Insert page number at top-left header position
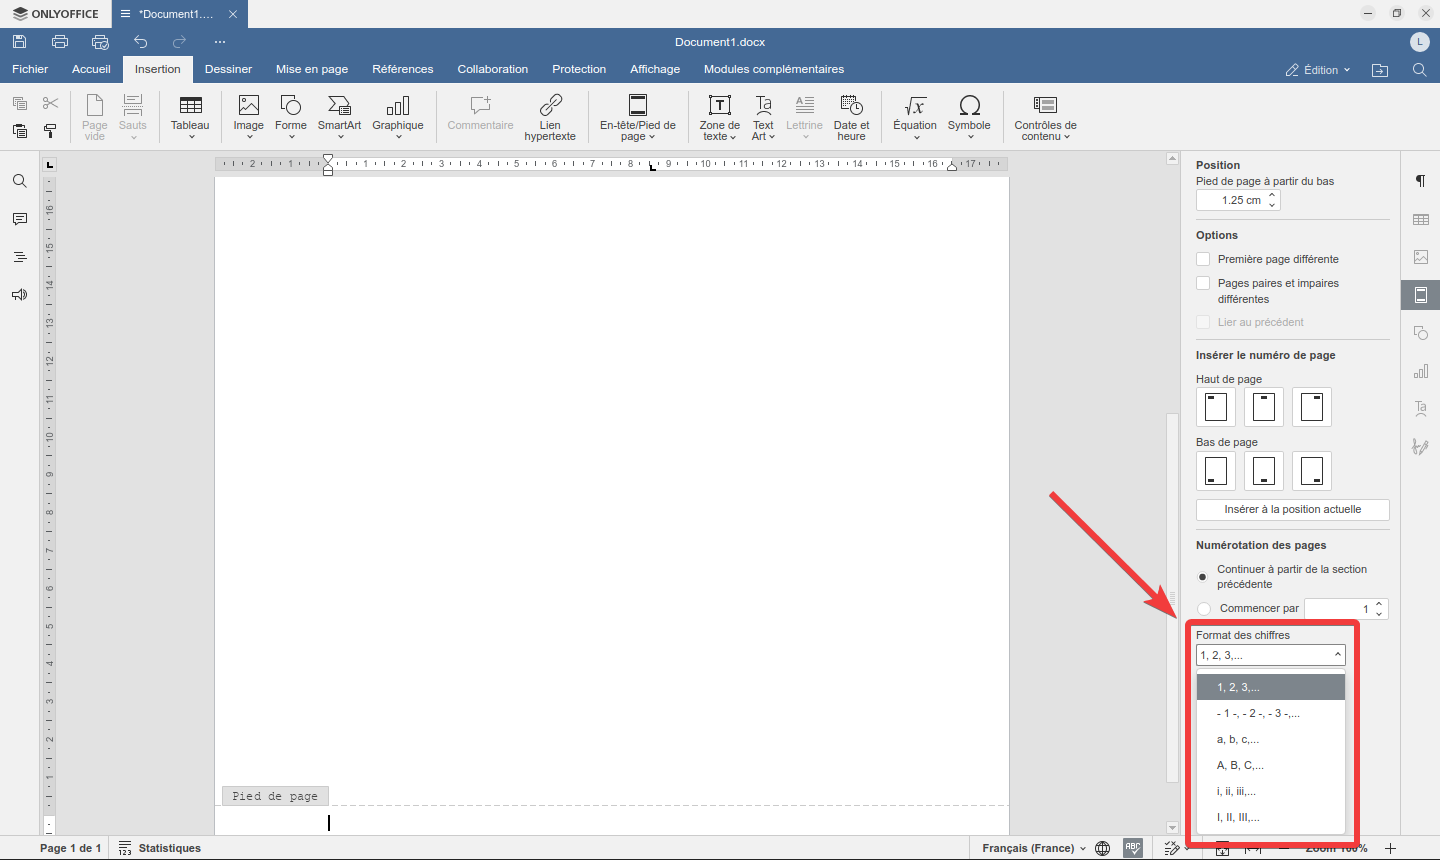1440x860 pixels. click(1216, 407)
